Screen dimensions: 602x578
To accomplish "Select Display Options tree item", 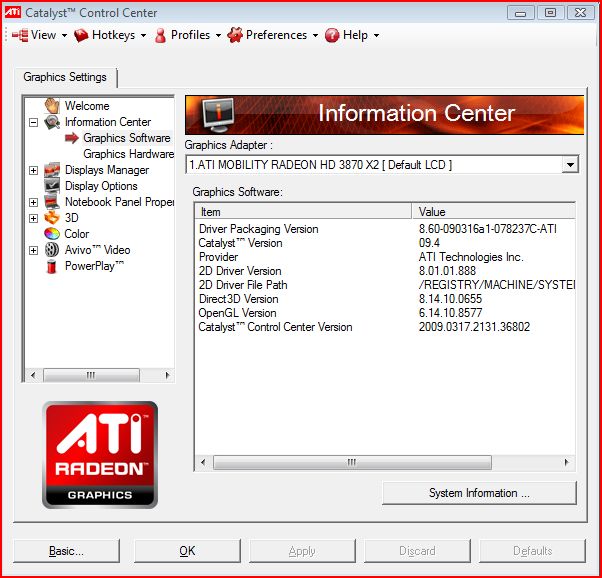I will tap(101, 186).
